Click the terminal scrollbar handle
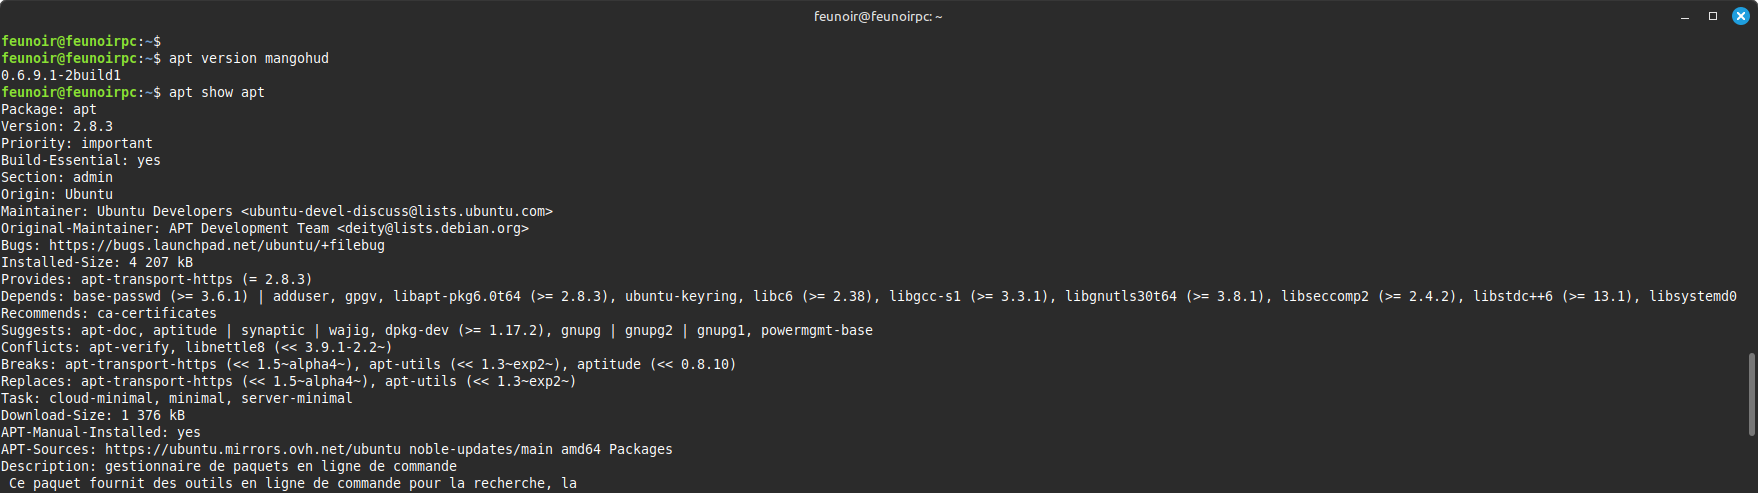The image size is (1758, 493). pyautogui.click(x=1751, y=394)
